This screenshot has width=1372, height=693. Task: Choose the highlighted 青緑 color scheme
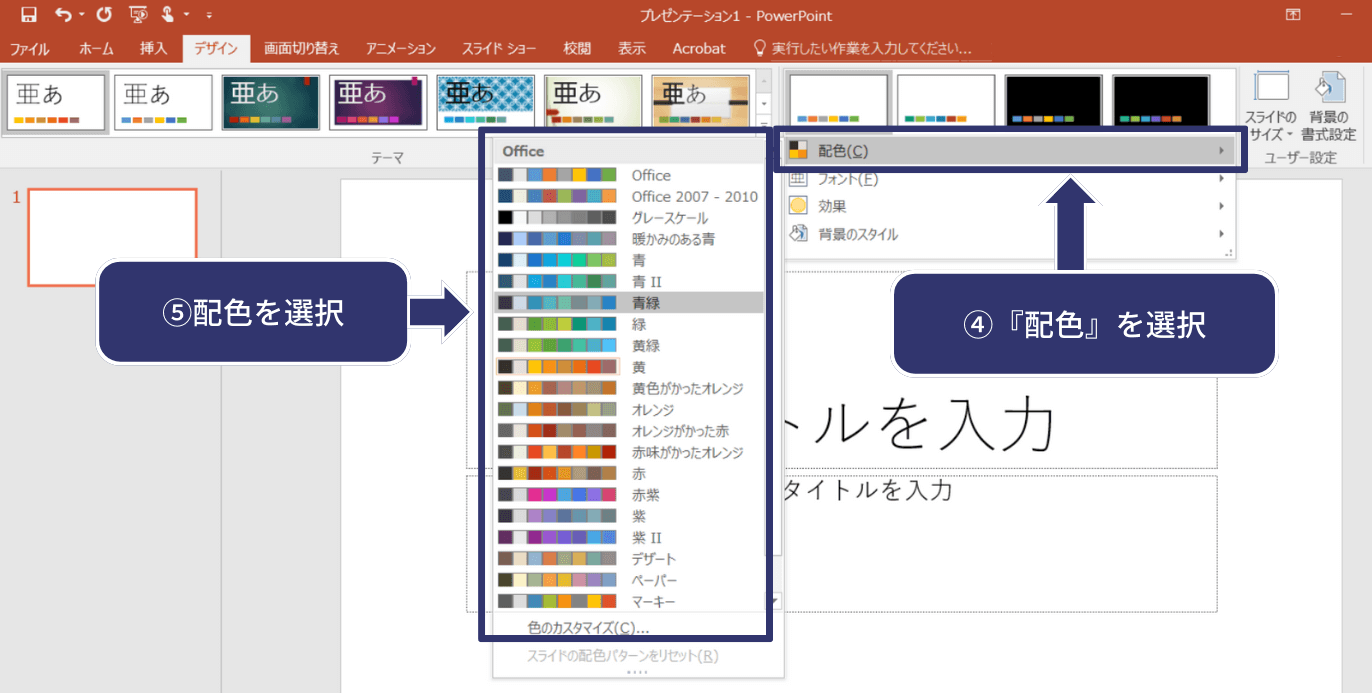pos(630,303)
